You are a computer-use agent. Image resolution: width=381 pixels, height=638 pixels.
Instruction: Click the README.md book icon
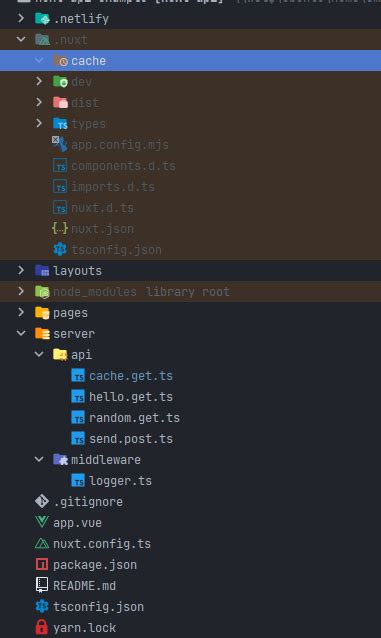point(42,586)
